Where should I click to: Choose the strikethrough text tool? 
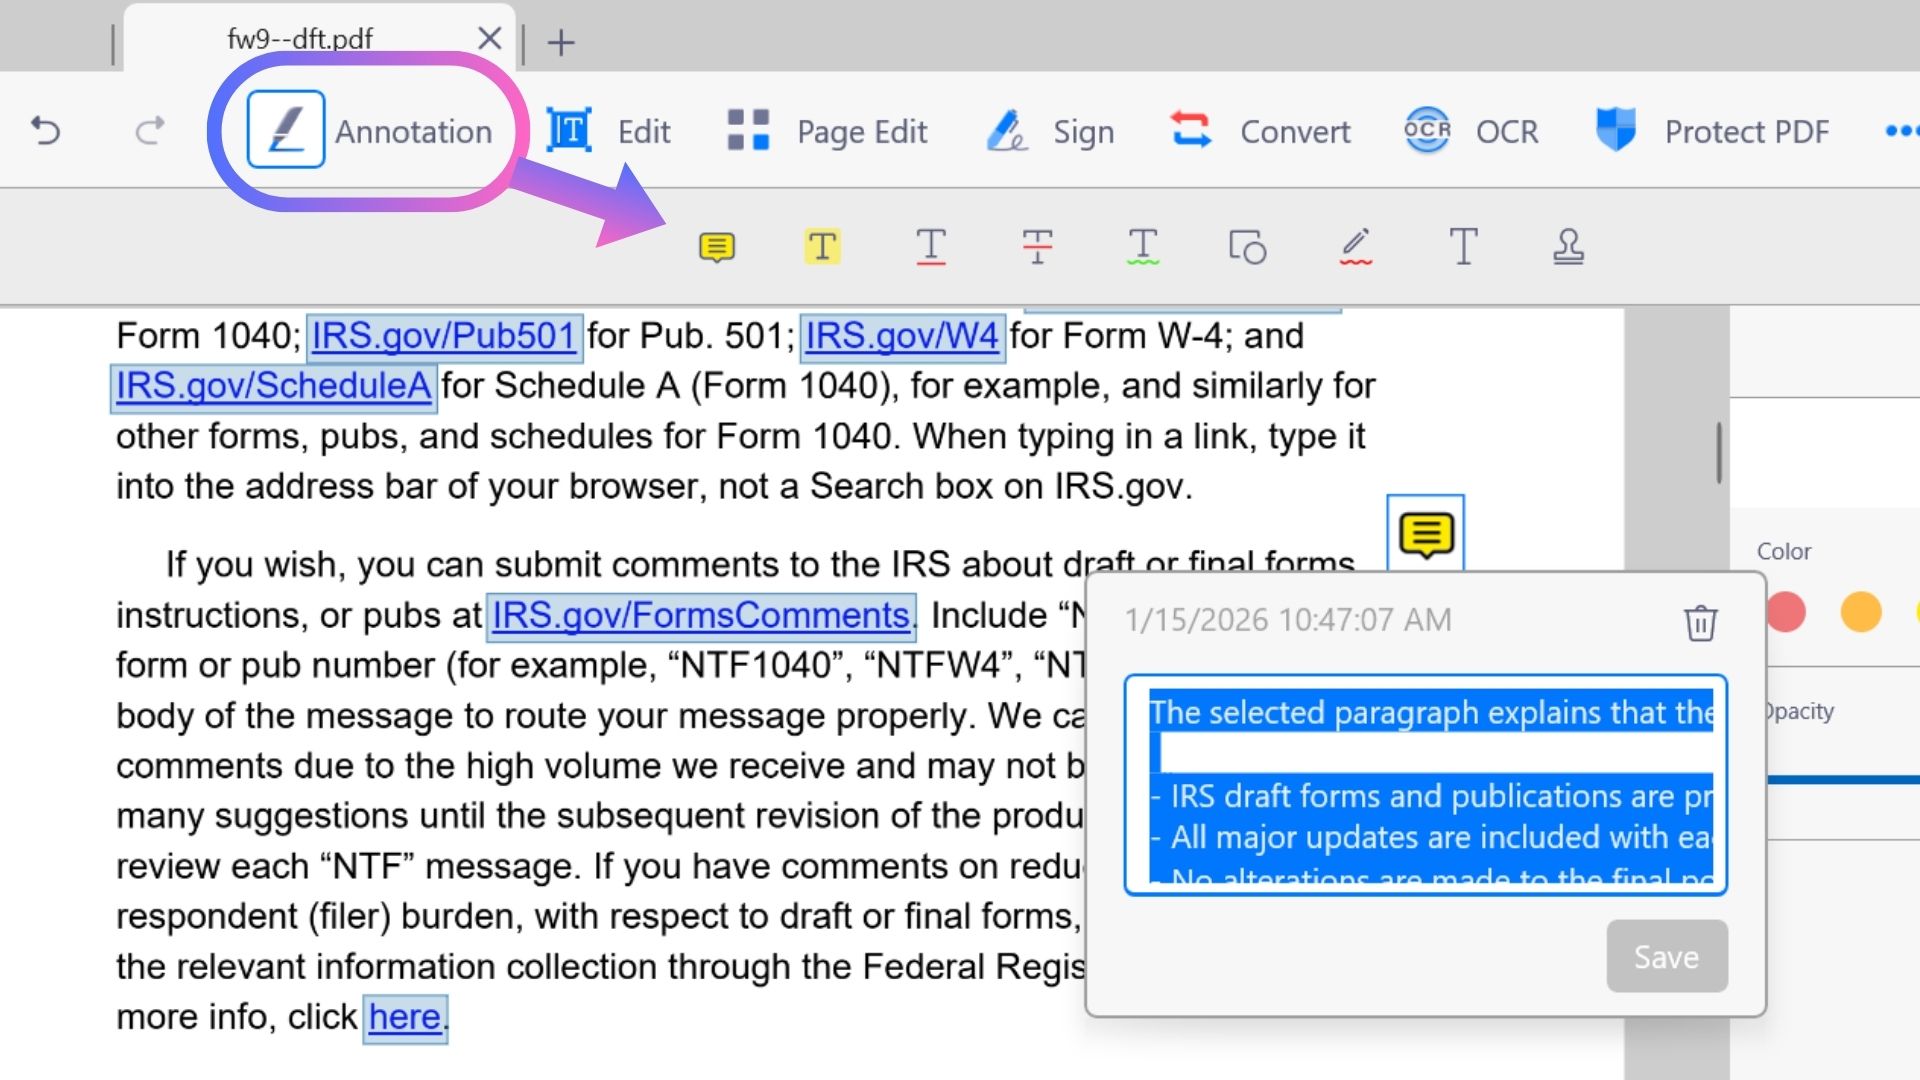tap(1037, 246)
